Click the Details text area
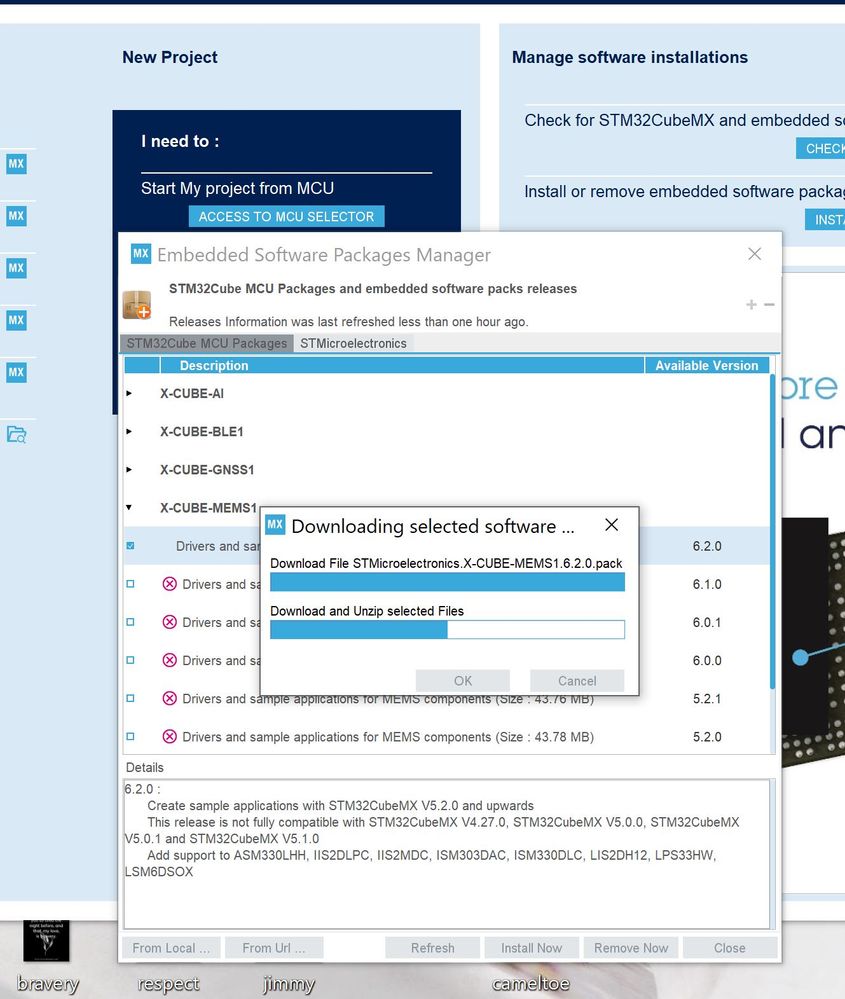 coord(447,854)
